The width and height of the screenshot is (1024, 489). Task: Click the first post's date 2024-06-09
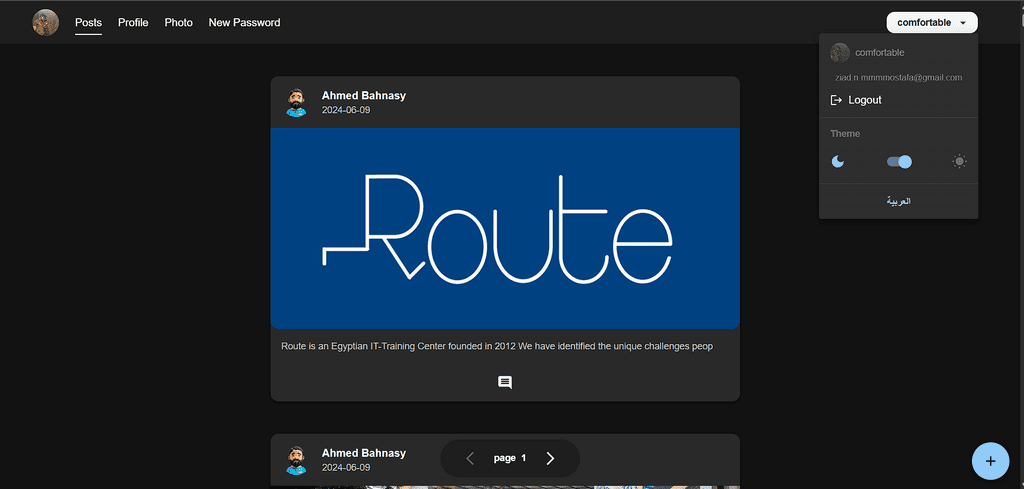tap(346, 110)
